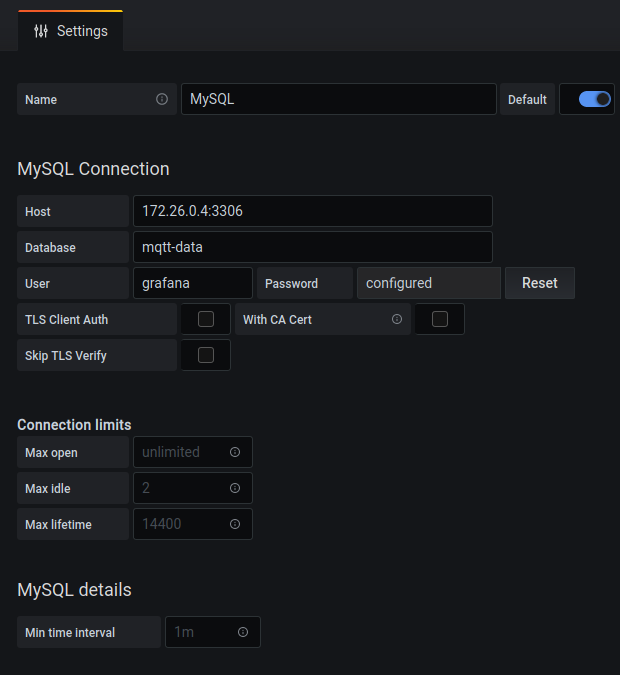Click the Connection limits heading
Image resolution: width=620 pixels, height=675 pixels.
click(x=74, y=425)
